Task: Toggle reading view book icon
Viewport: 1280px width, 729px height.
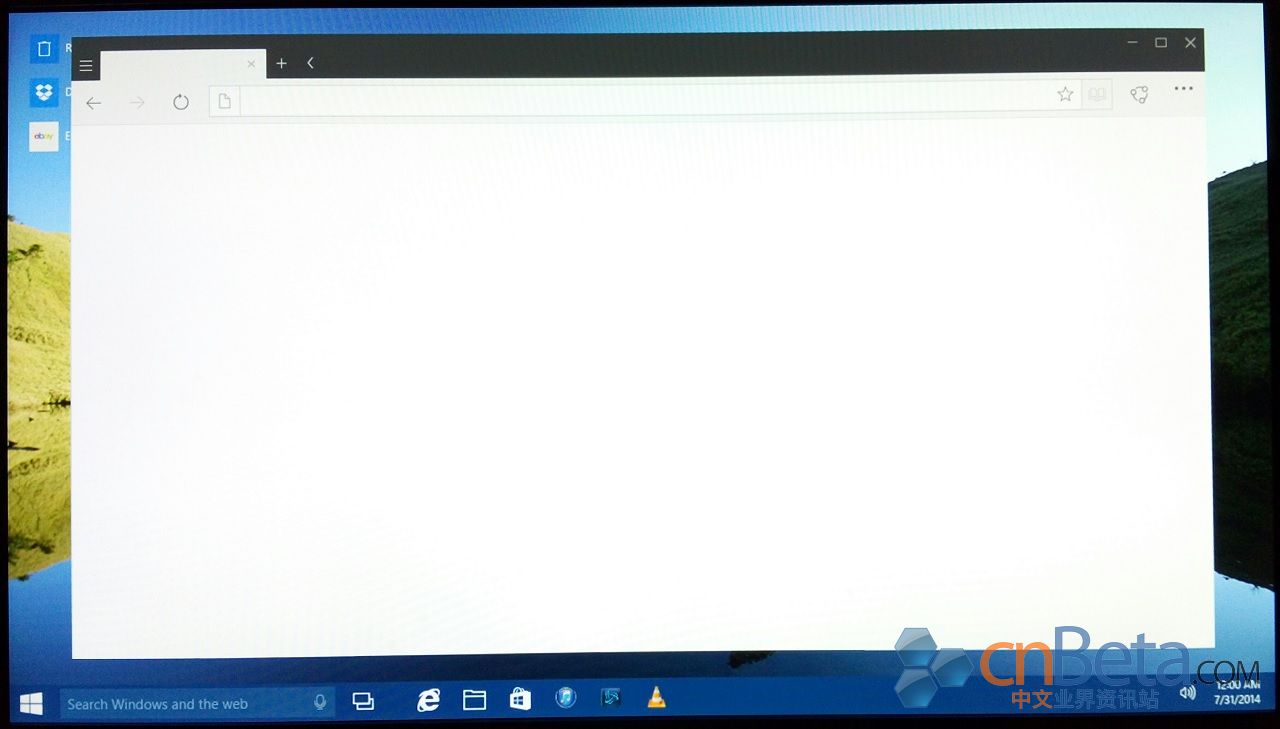Action: pos(1097,94)
